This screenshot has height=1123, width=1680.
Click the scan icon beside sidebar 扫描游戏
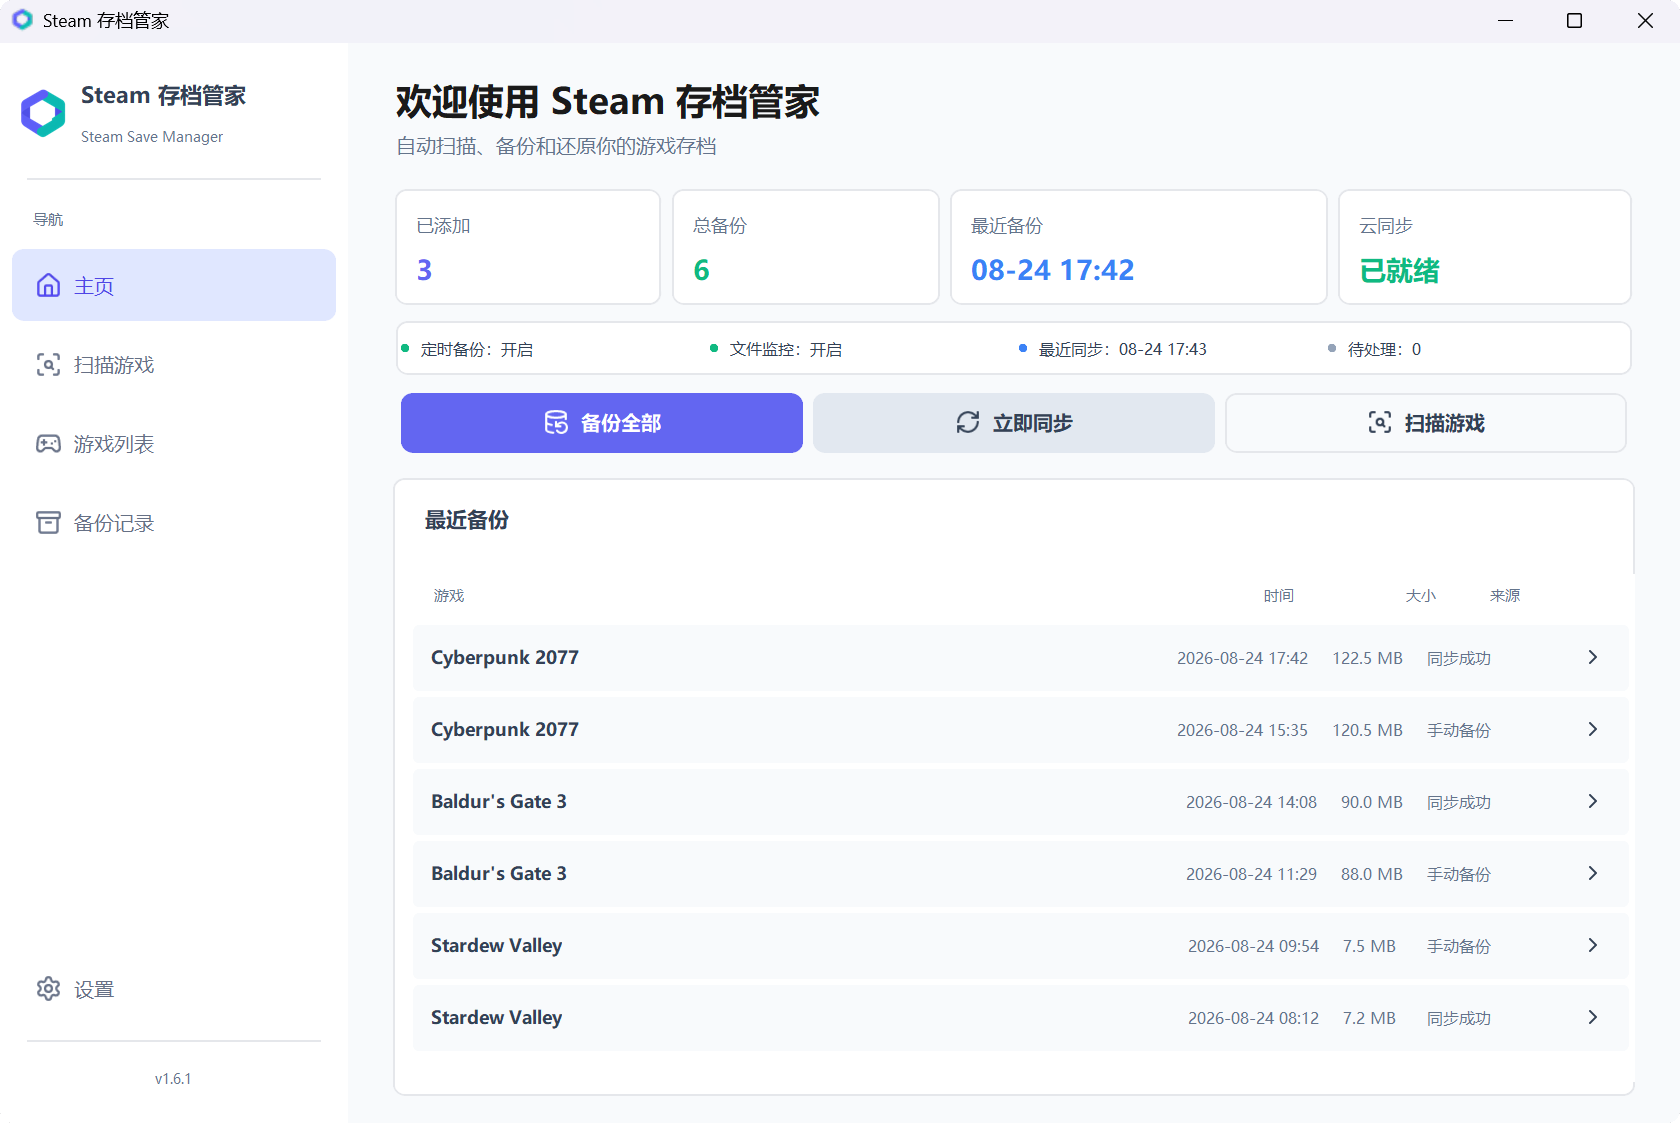(x=48, y=364)
